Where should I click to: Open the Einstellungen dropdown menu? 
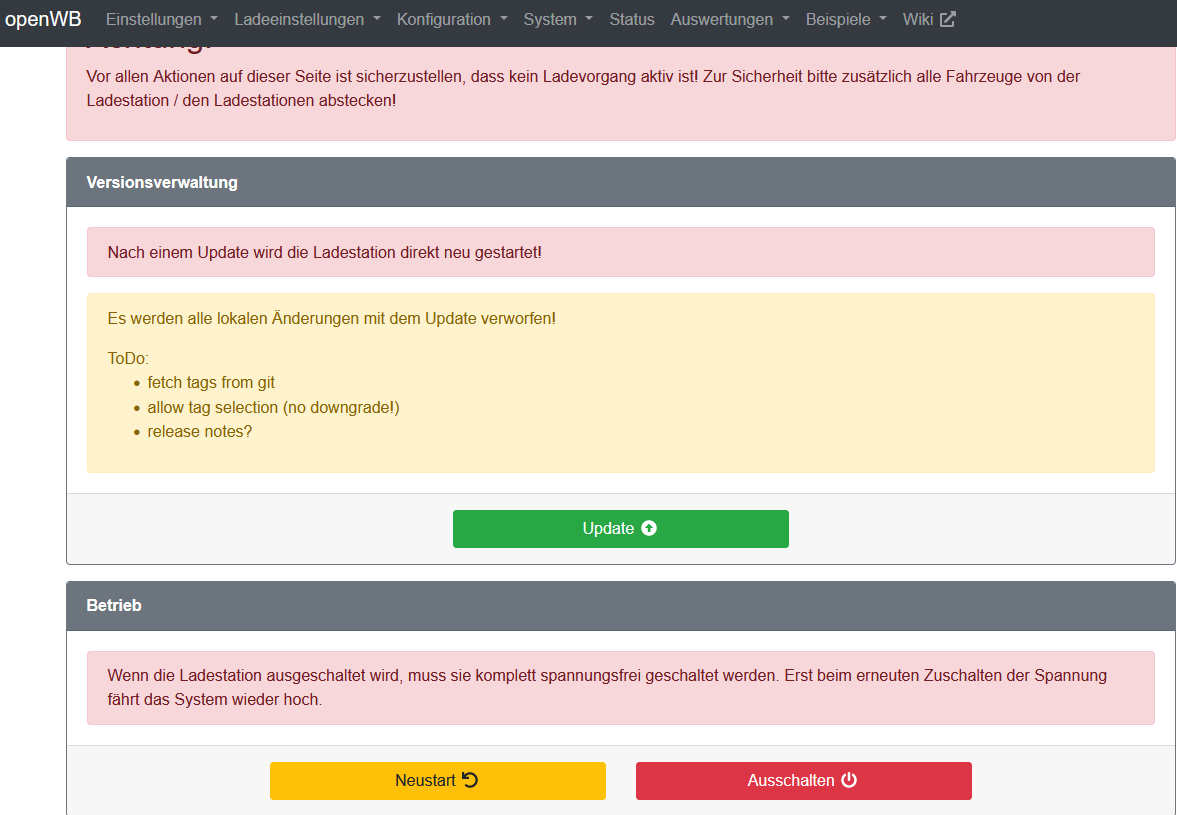[161, 20]
